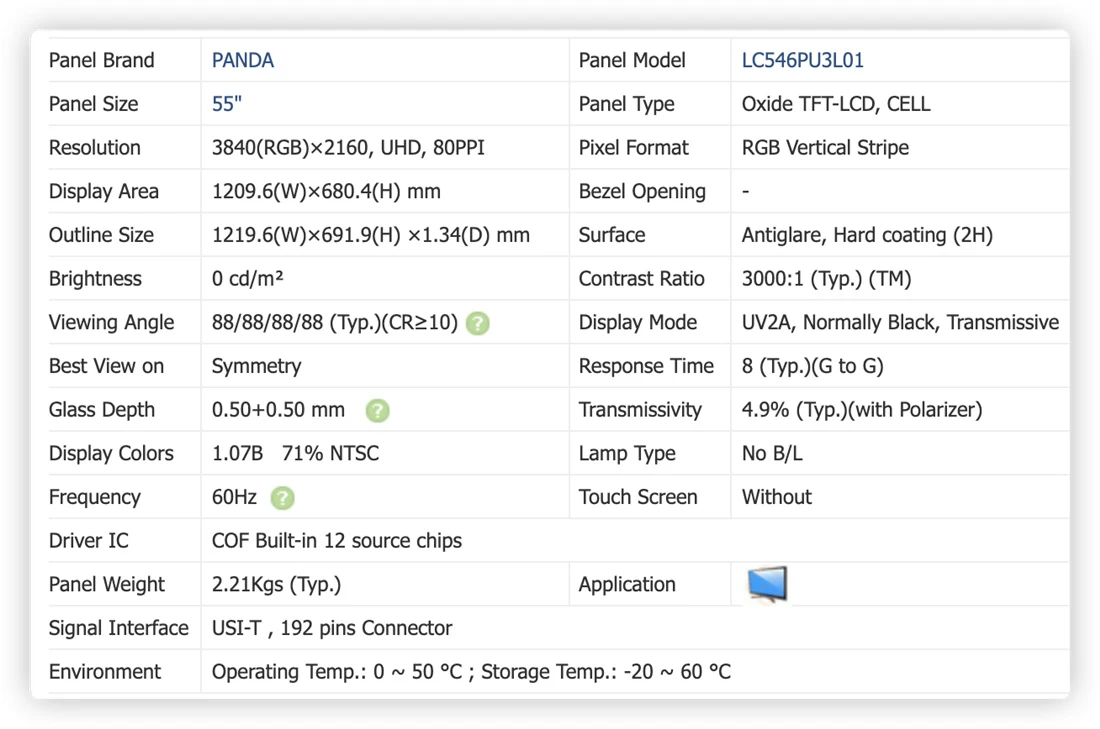Click the help icon beside Viewing Angle value
The height and width of the screenshot is (729, 1100).
point(478,323)
